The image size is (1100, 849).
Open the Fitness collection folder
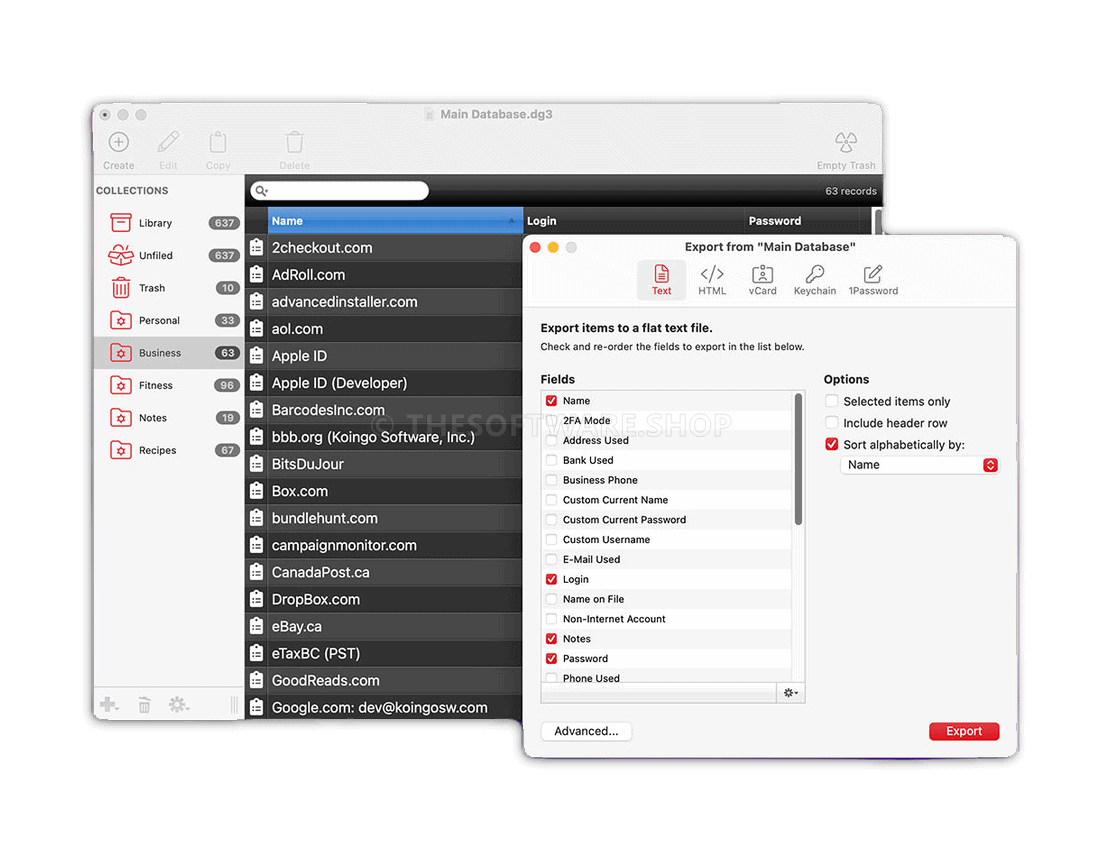pos(121,385)
